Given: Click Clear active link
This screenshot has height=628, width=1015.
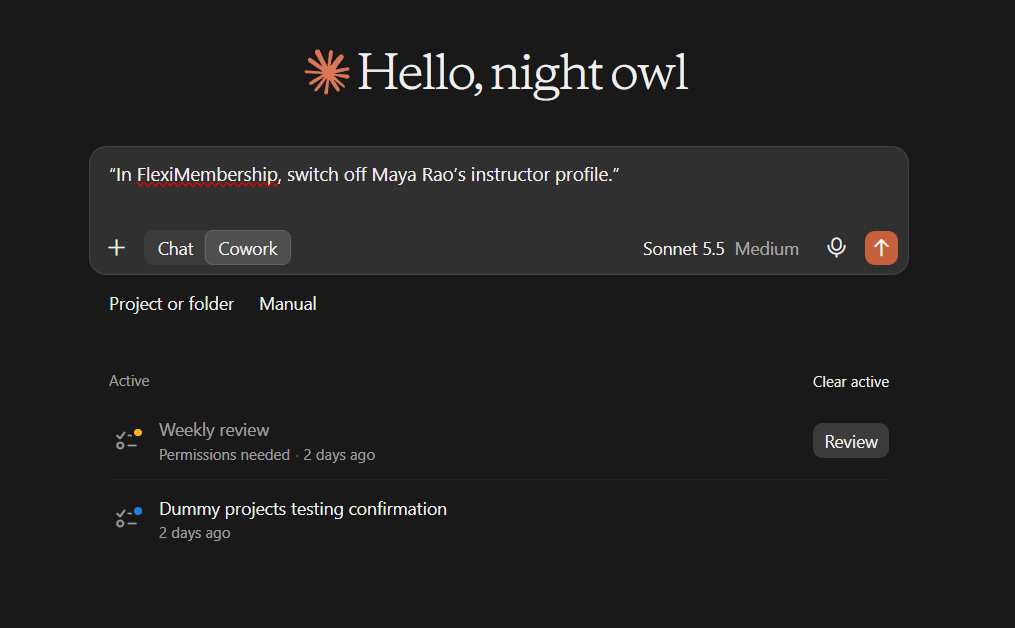Looking at the screenshot, I should [x=851, y=382].
